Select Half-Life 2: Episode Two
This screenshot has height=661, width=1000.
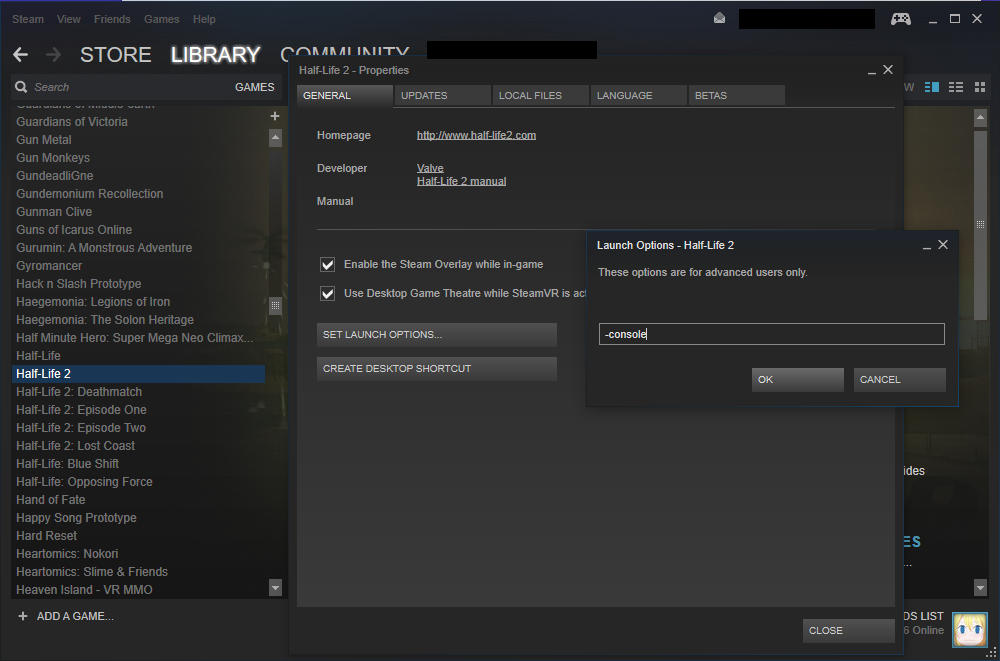pos(138,427)
